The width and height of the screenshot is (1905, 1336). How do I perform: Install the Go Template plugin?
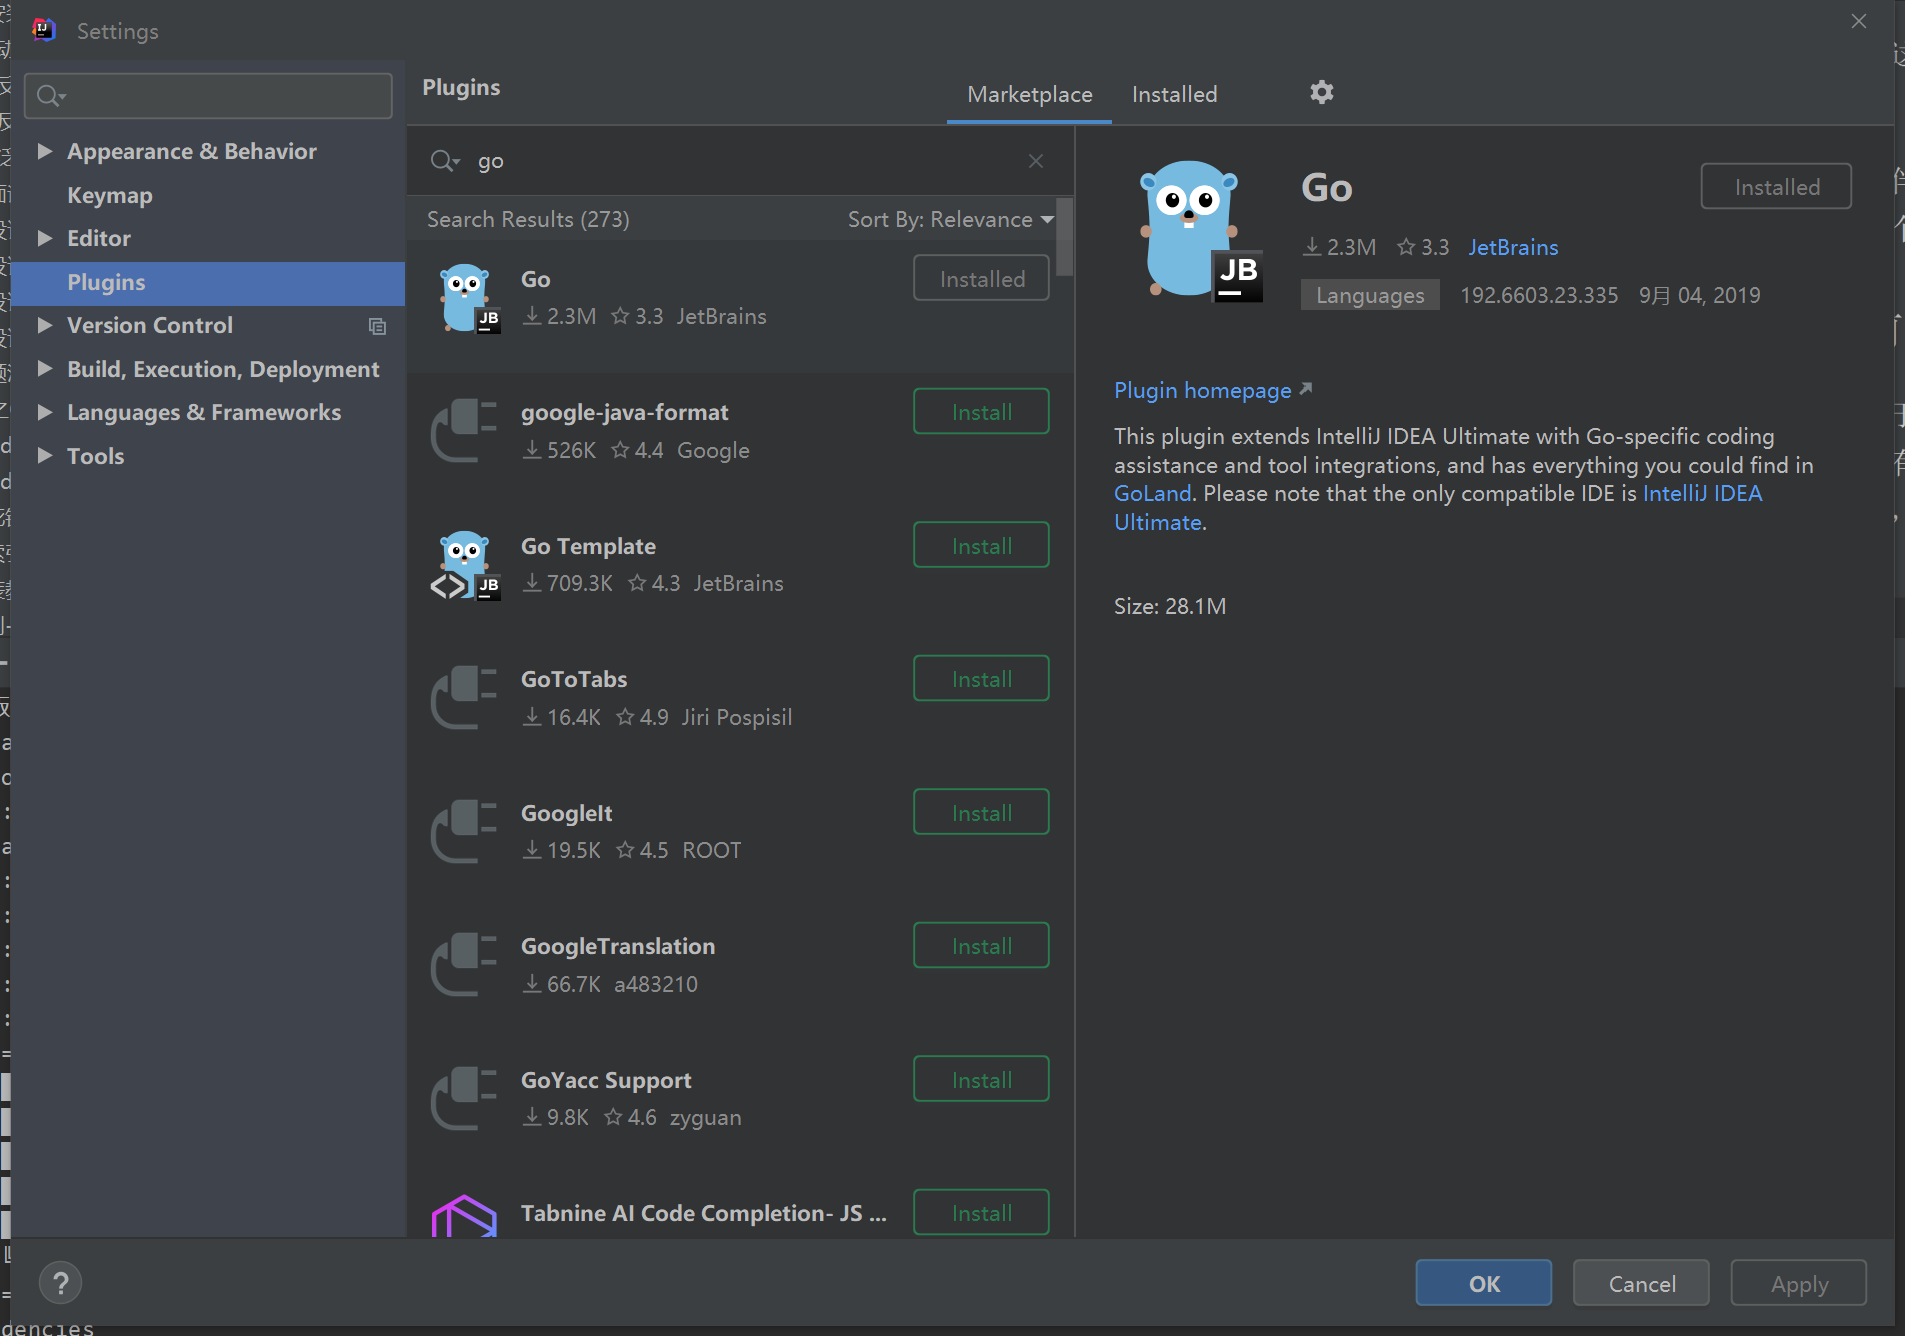pyautogui.click(x=981, y=546)
